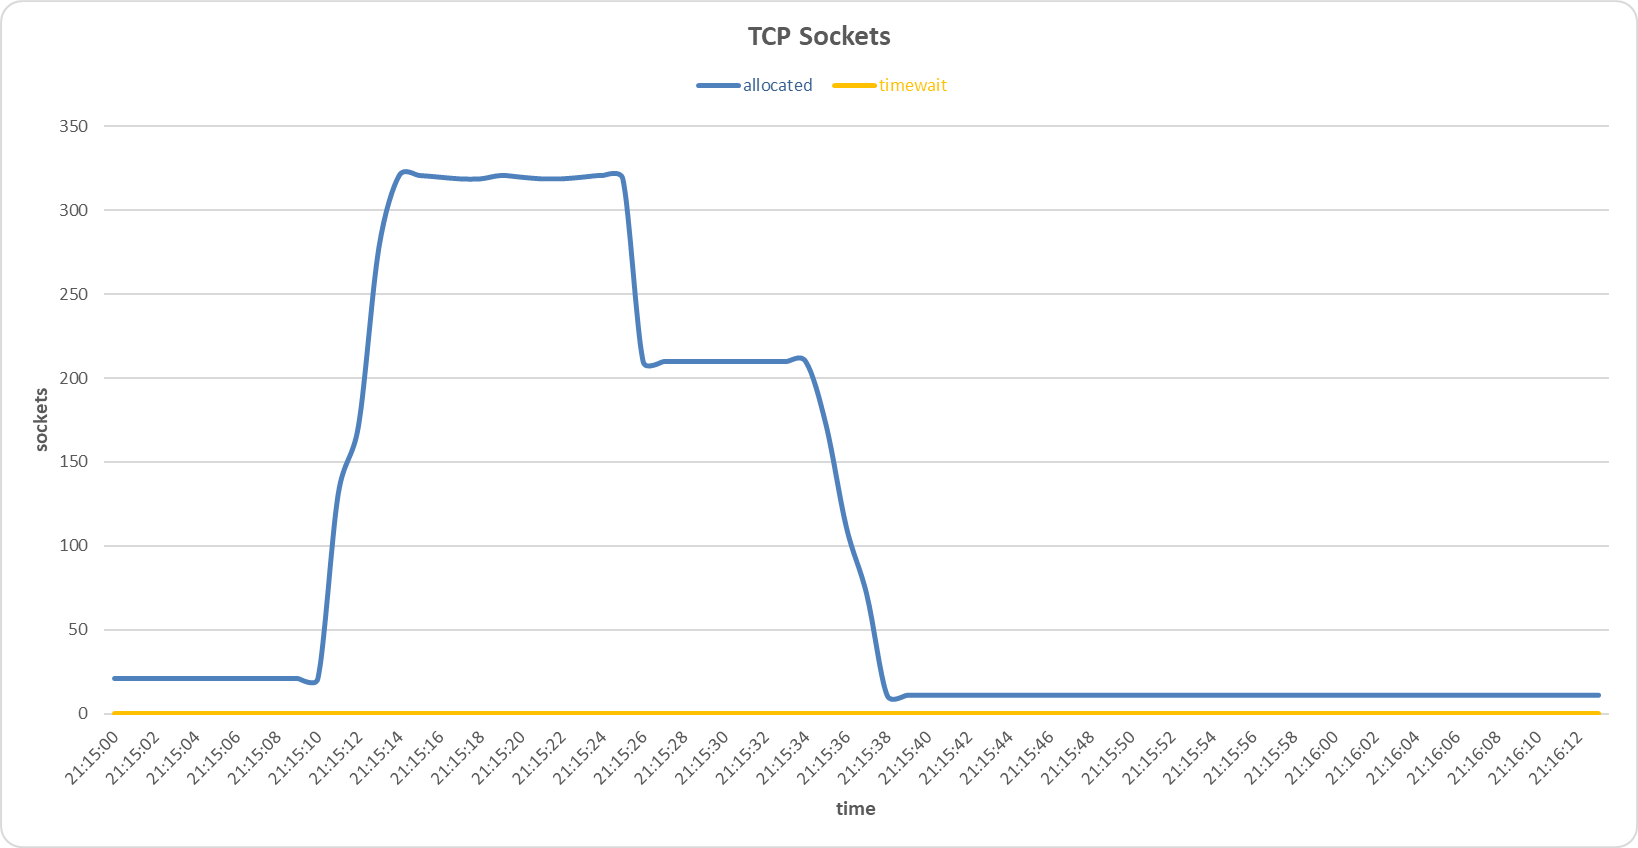Click the 21:16:00 time axis label
1638x848 pixels.
coord(1320,756)
